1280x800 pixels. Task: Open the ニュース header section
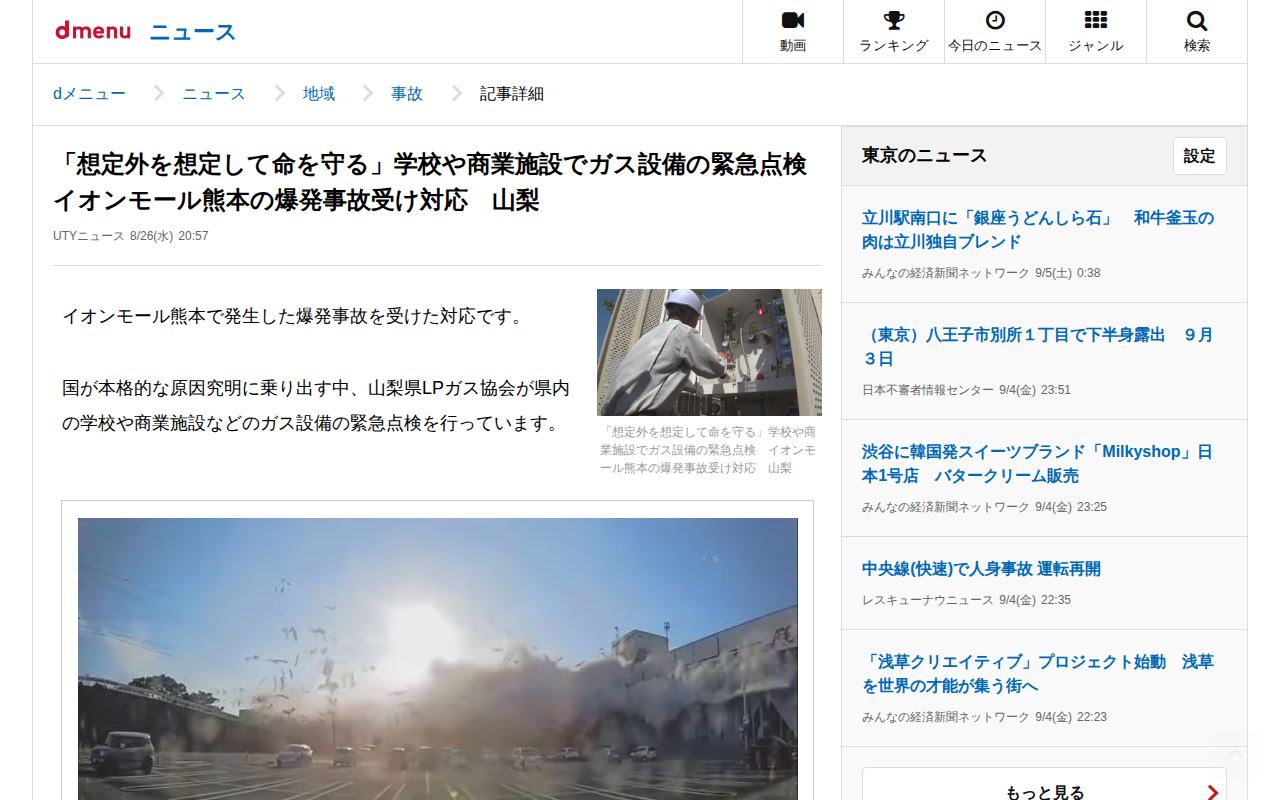[x=193, y=32]
